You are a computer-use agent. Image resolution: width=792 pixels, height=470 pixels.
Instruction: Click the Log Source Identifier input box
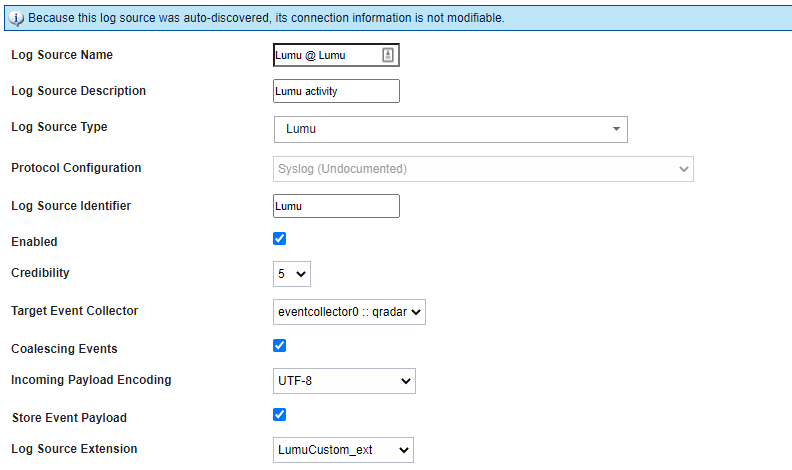(x=336, y=206)
